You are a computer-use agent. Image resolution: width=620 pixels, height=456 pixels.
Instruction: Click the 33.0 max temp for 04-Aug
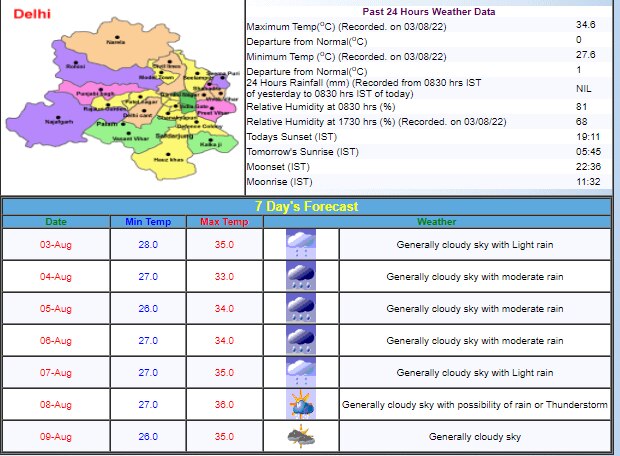point(224,276)
